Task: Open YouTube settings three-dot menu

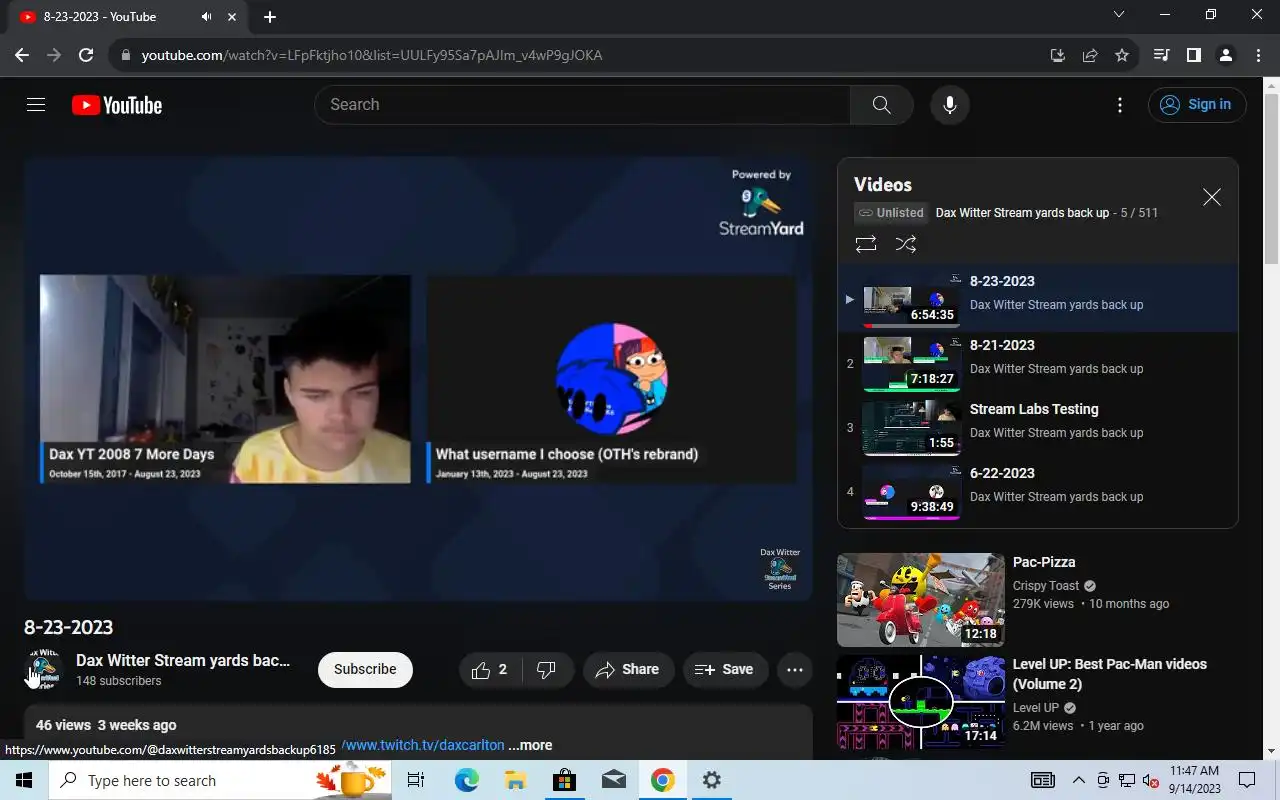Action: tap(1120, 105)
